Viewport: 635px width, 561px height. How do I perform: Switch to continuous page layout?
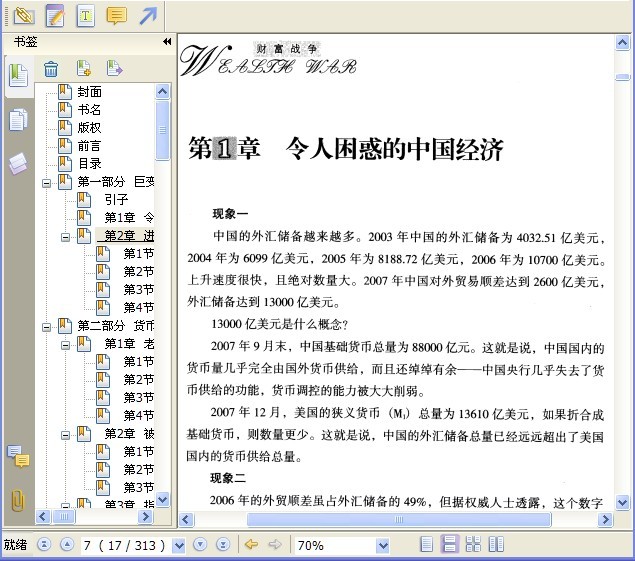[x=450, y=544]
